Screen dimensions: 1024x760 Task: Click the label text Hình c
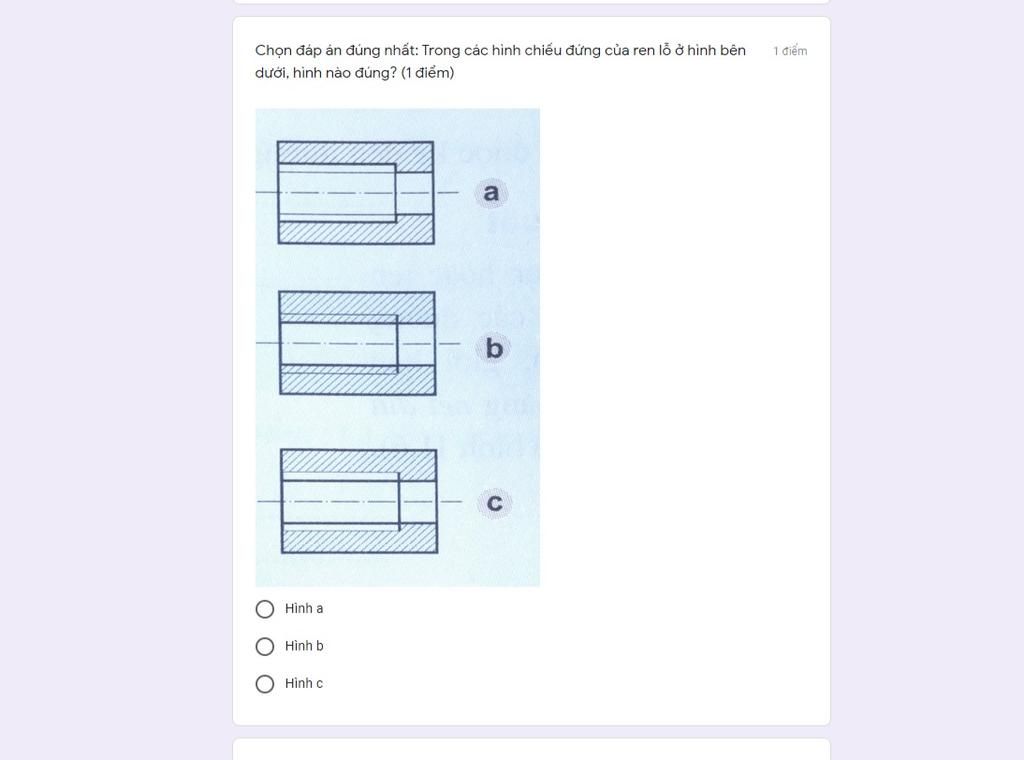click(x=303, y=684)
